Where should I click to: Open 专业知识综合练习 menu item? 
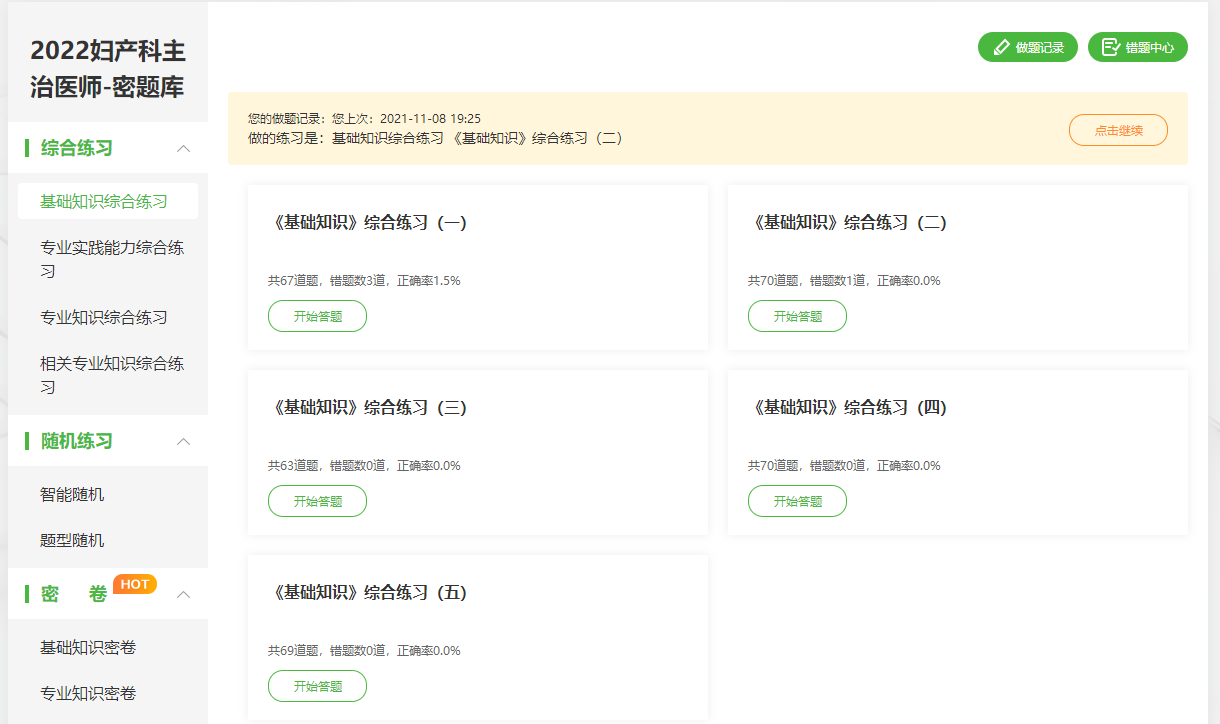click(104, 317)
